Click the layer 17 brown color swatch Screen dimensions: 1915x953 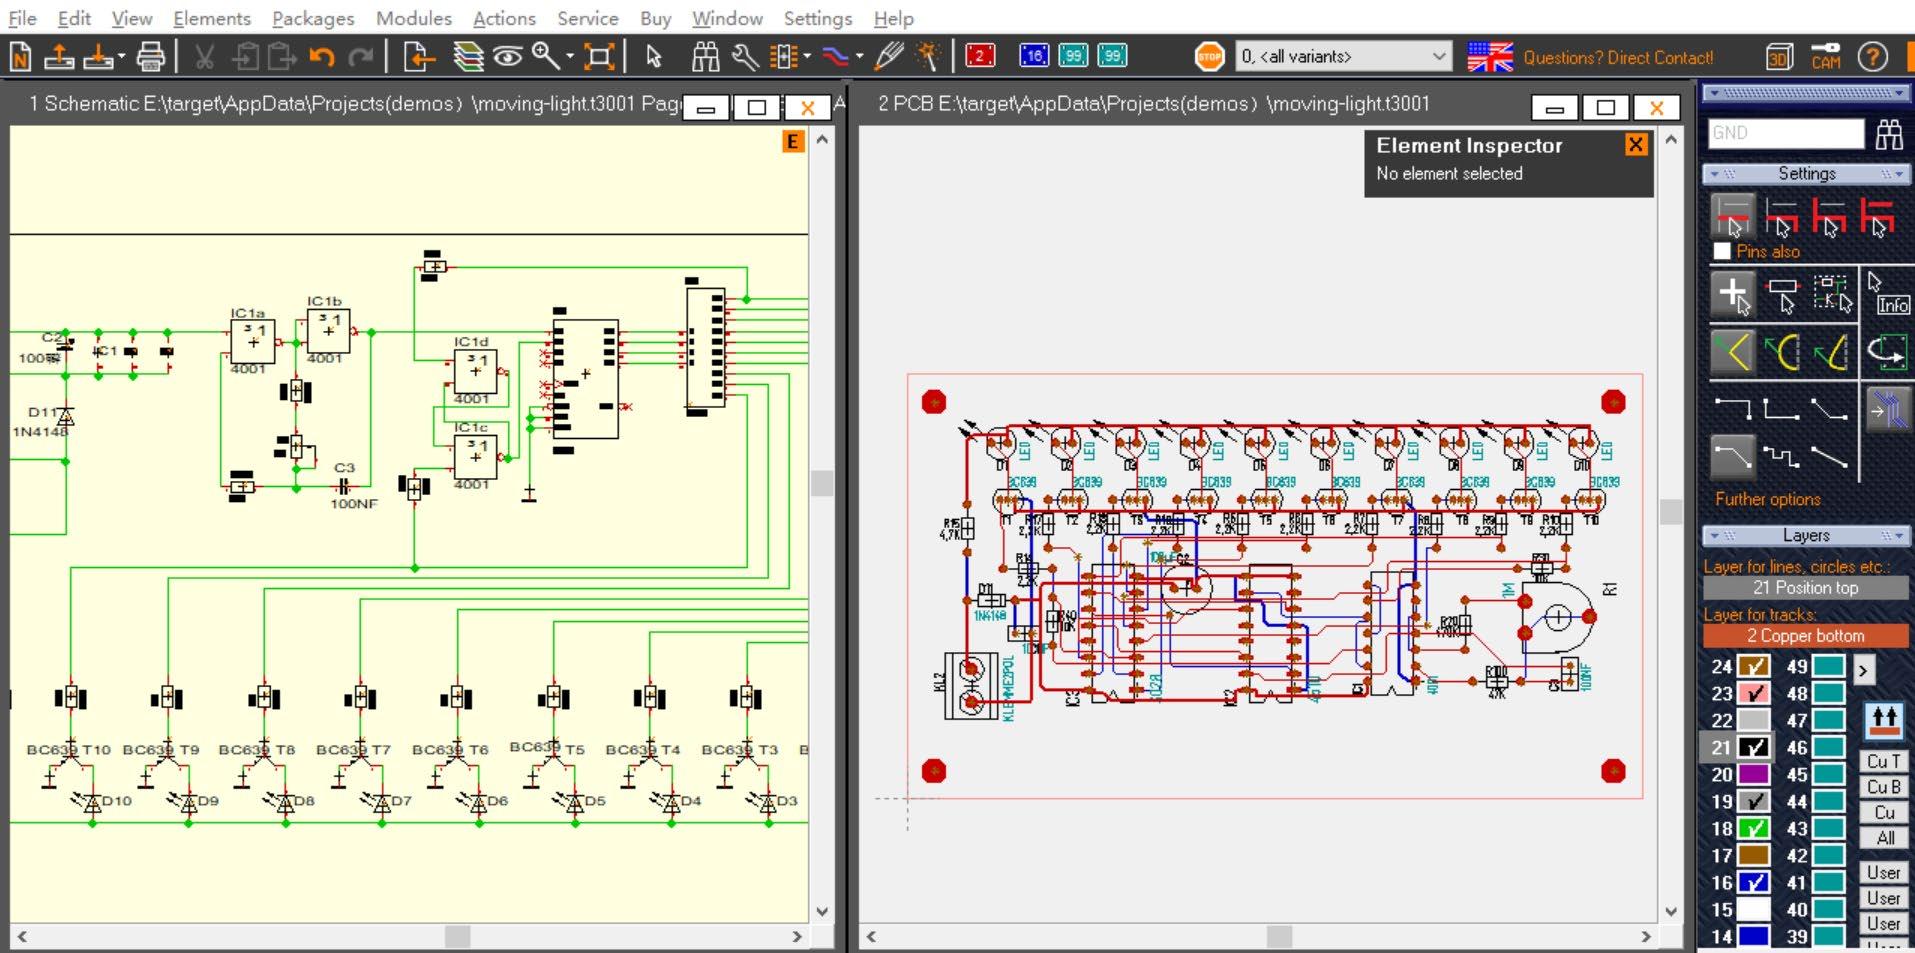[x=1753, y=855]
